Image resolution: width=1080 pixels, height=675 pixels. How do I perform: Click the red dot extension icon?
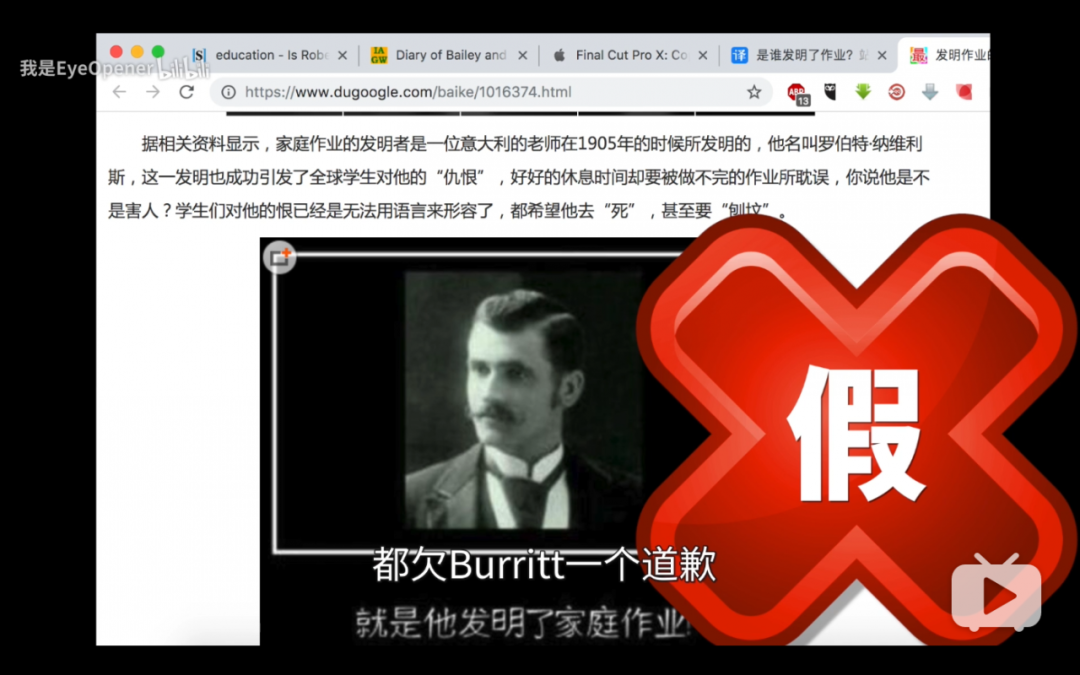962,92
